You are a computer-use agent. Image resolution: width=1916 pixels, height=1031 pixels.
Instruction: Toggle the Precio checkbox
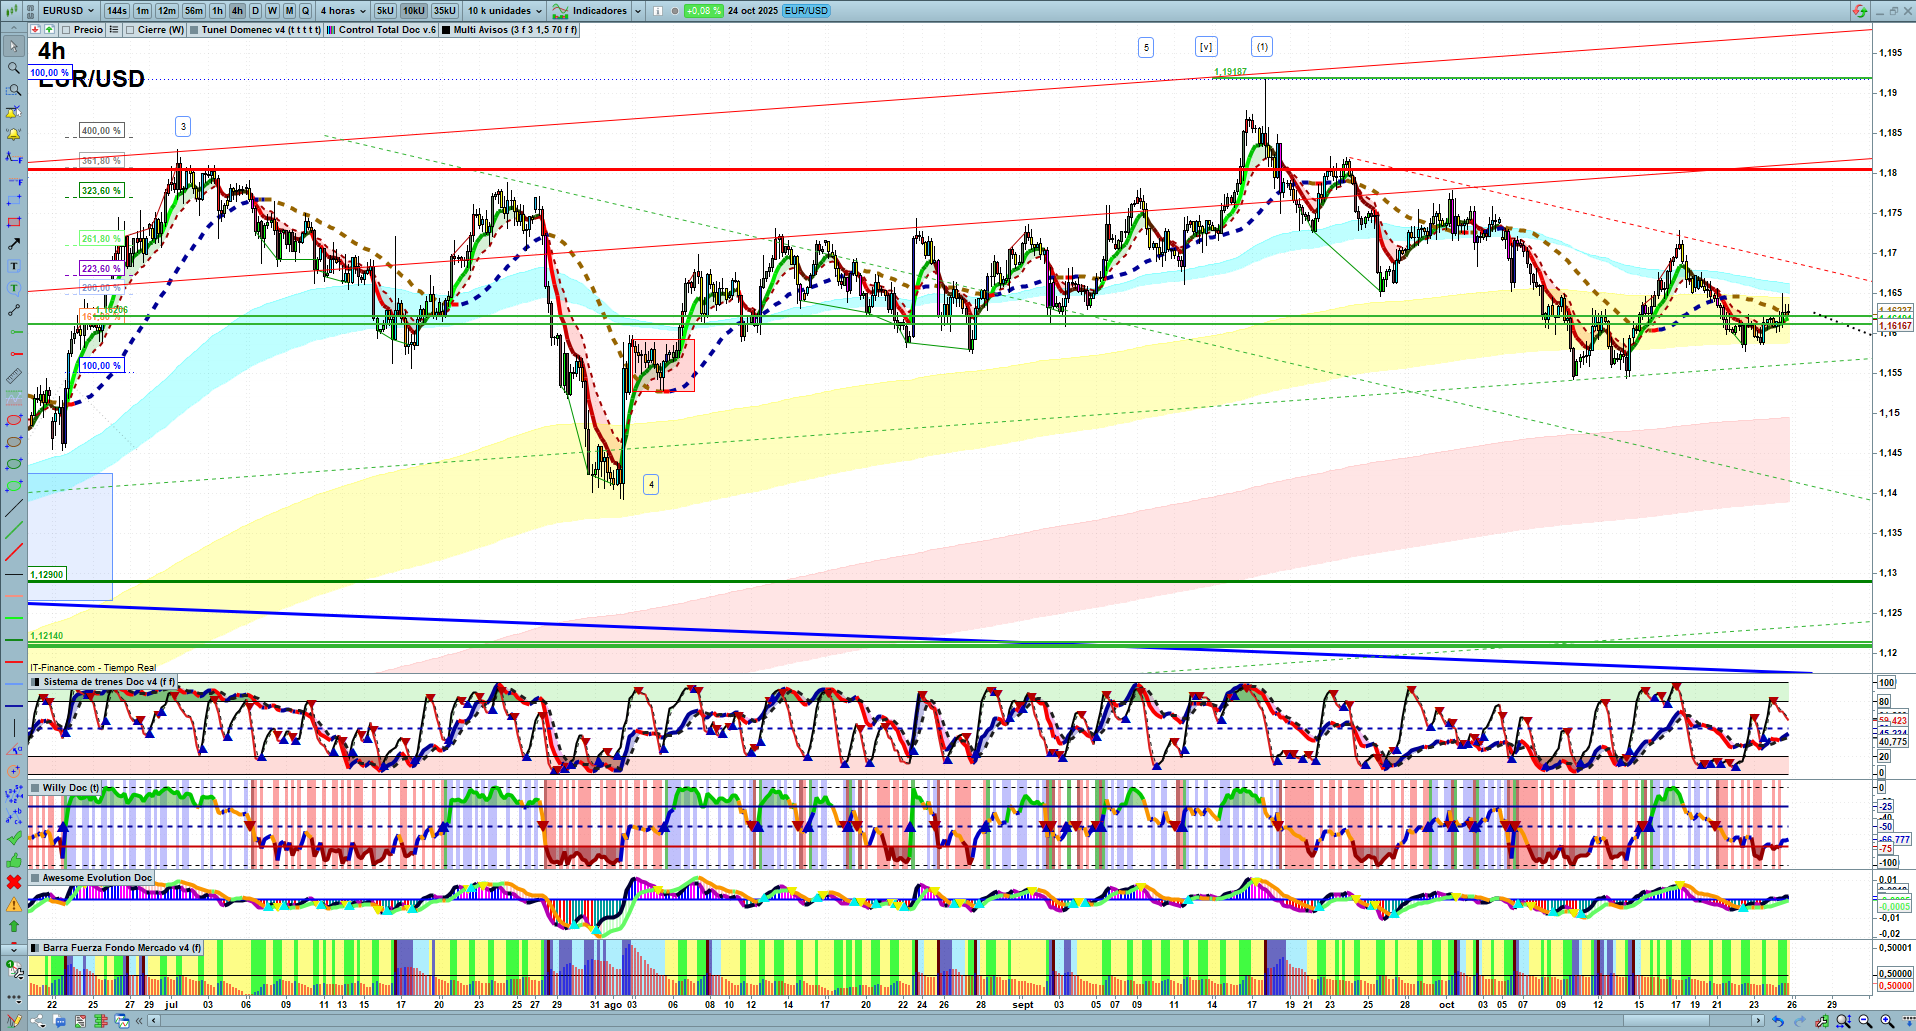click(66, 30)
